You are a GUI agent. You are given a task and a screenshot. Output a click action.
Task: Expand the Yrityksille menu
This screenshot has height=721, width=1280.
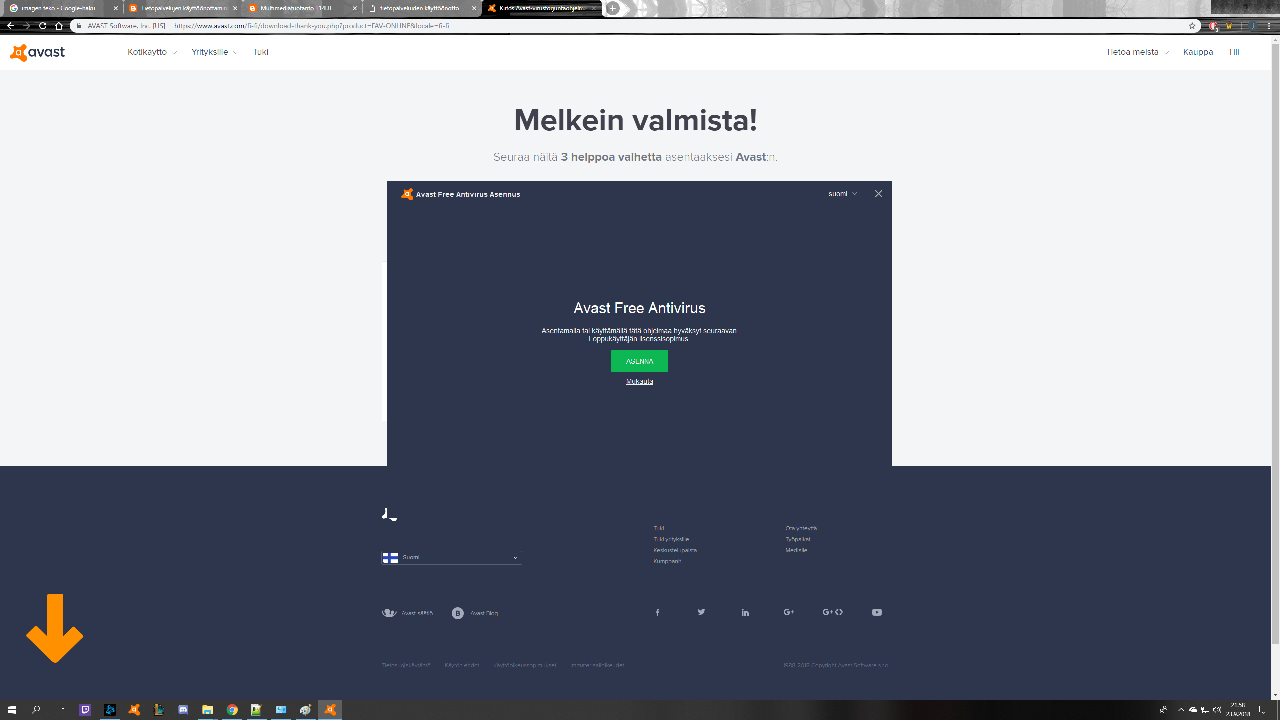(x=215, y=52)
